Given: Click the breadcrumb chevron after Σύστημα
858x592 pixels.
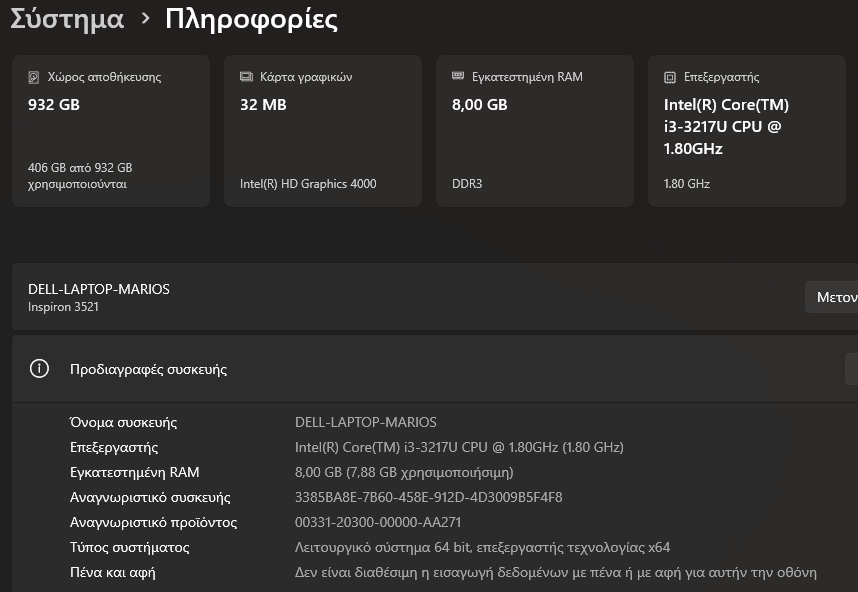Looking at the screenshot, I should (145, 19).
